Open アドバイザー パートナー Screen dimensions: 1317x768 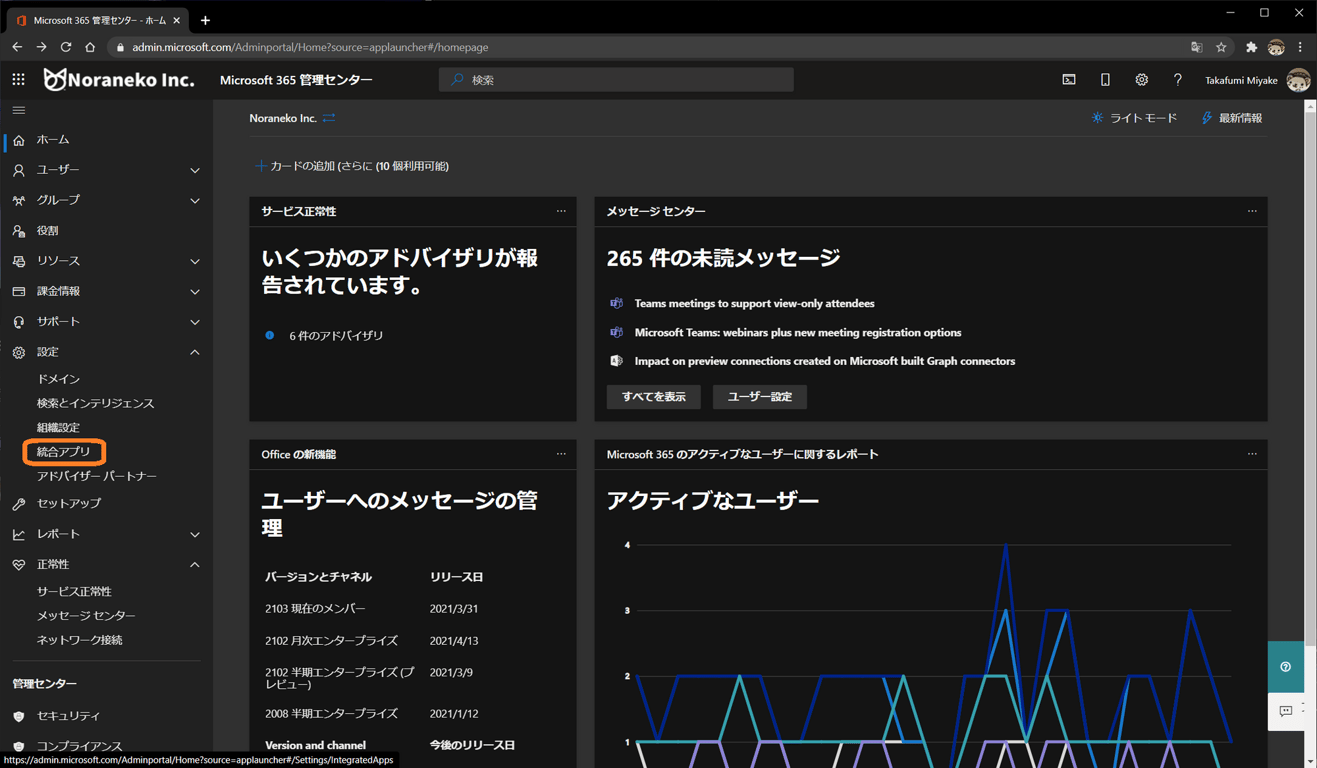(x=97, y=476)
